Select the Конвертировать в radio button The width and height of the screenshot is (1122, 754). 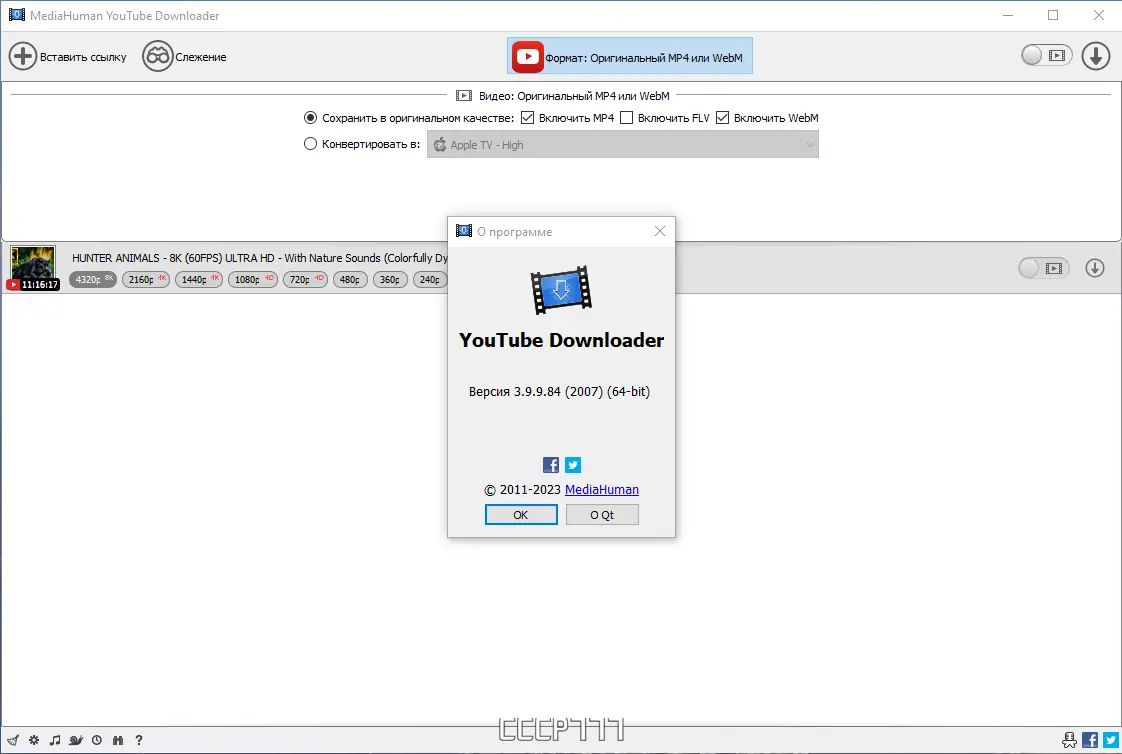(x=310, y=143)
